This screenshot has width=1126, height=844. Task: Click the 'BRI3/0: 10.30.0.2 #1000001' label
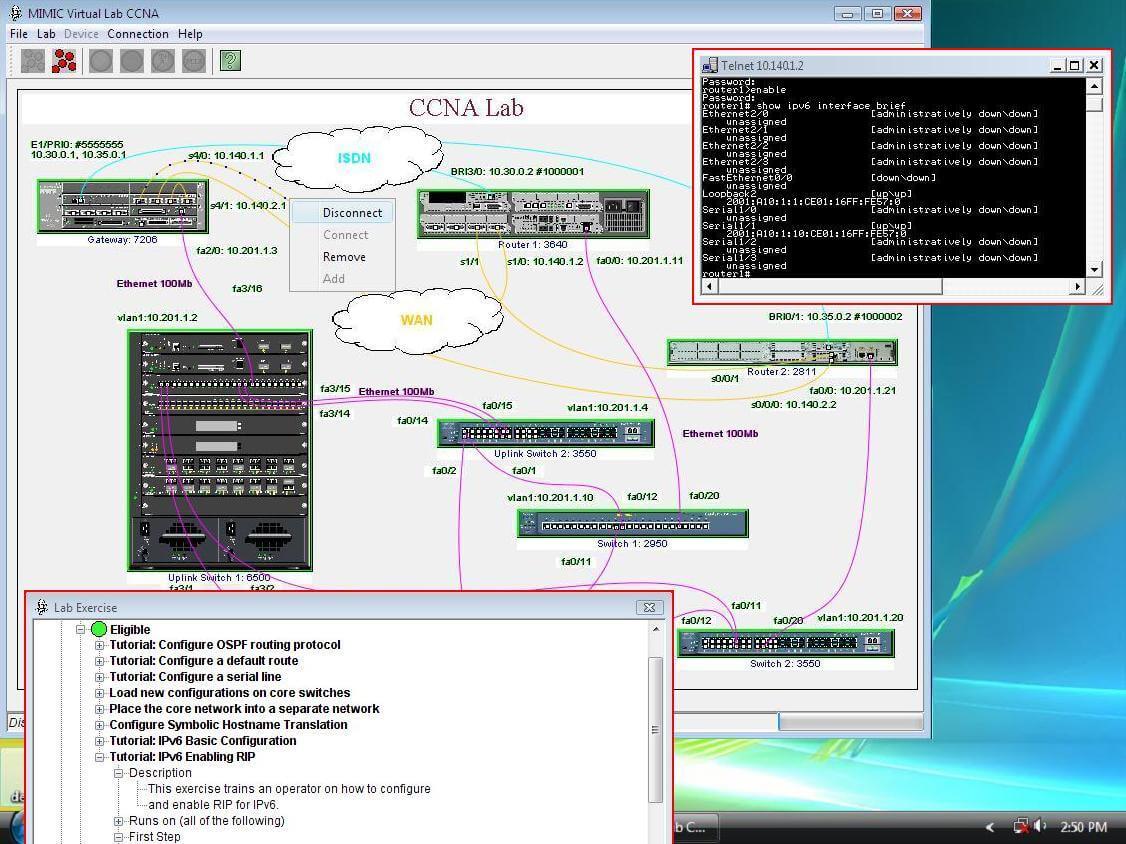point(517,171)
